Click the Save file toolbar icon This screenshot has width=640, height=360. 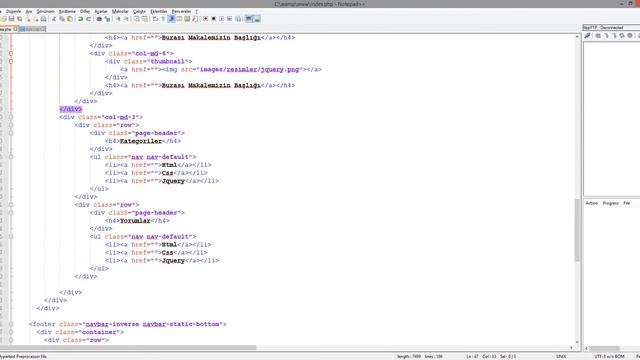coord(11,19)
